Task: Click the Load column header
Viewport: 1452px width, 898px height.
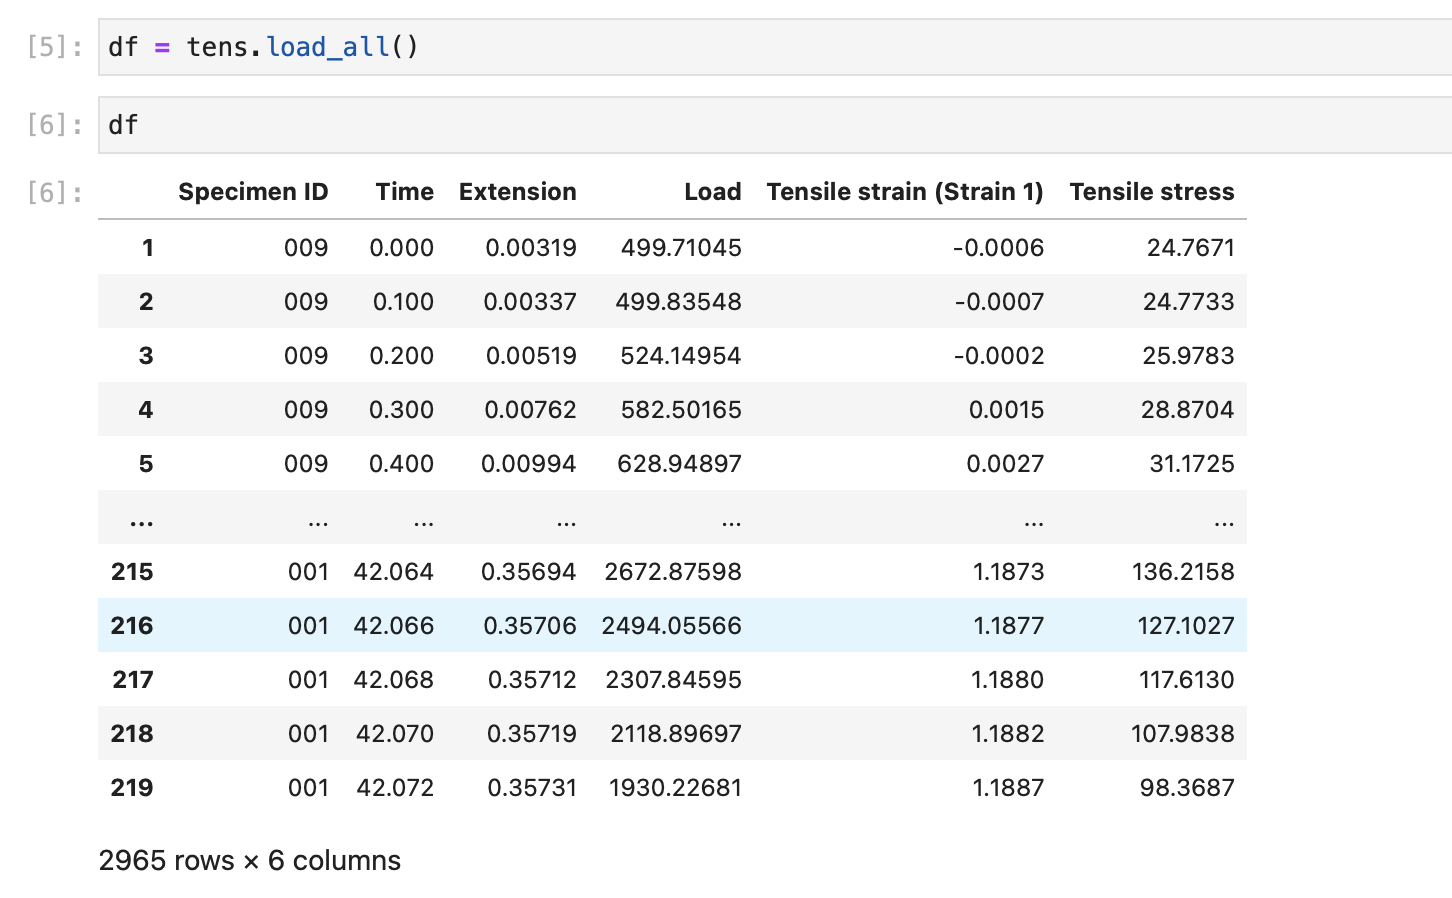Action: click(x=713, y=192)
